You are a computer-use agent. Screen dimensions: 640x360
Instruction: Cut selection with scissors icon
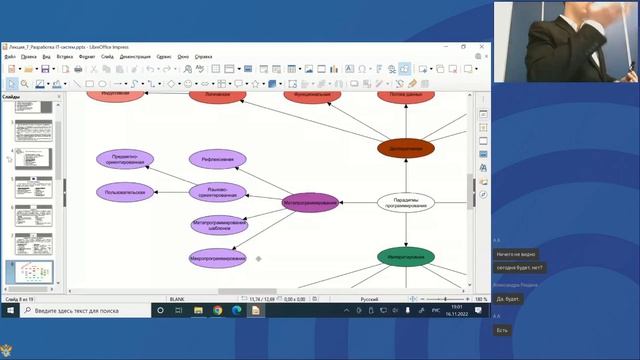pos(94,69)
